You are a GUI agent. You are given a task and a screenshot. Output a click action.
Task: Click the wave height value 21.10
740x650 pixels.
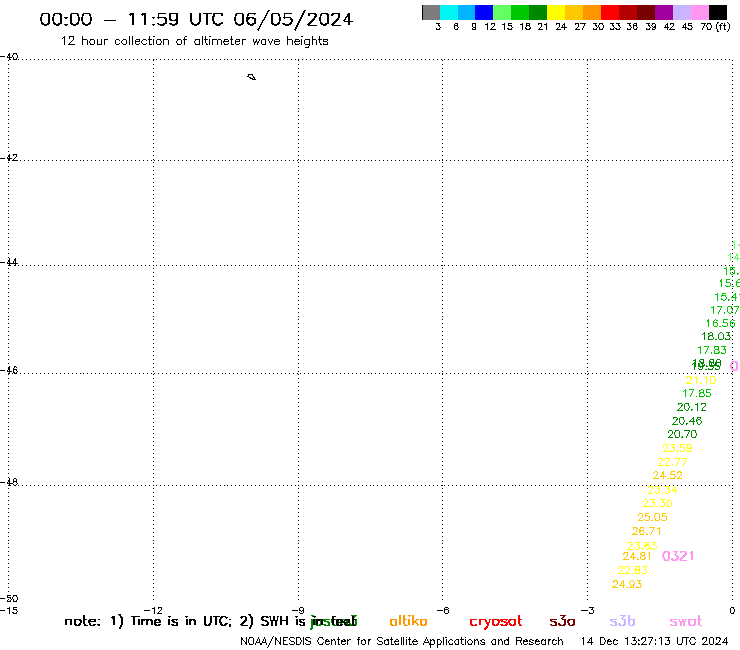click(x=701, y=380)
